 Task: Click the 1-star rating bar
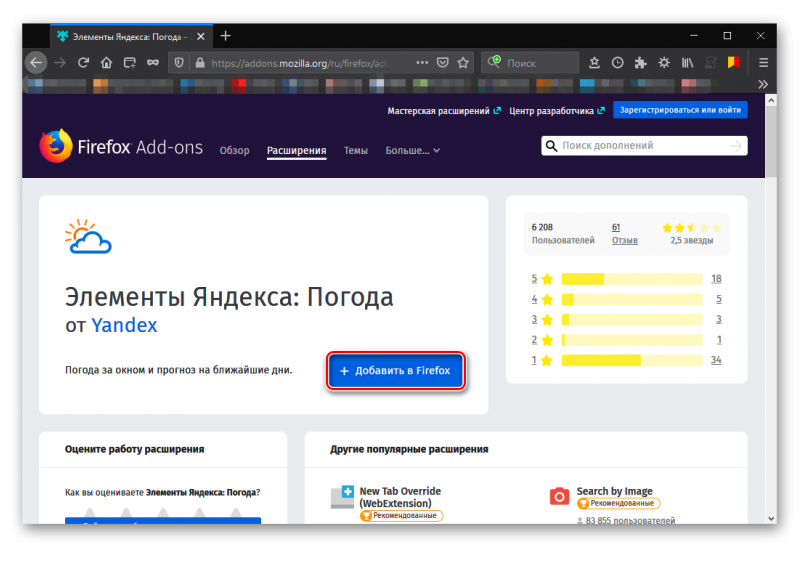[632, 360]
